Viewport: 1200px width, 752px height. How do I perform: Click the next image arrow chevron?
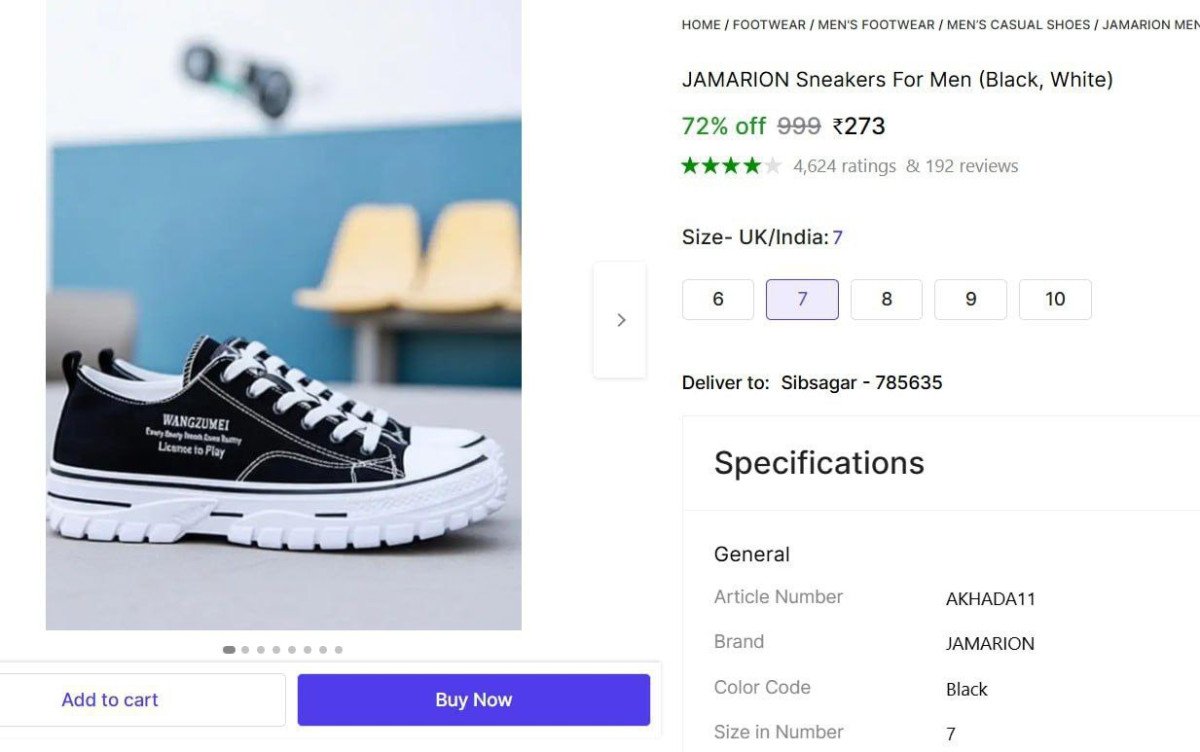tap(621, 320)
